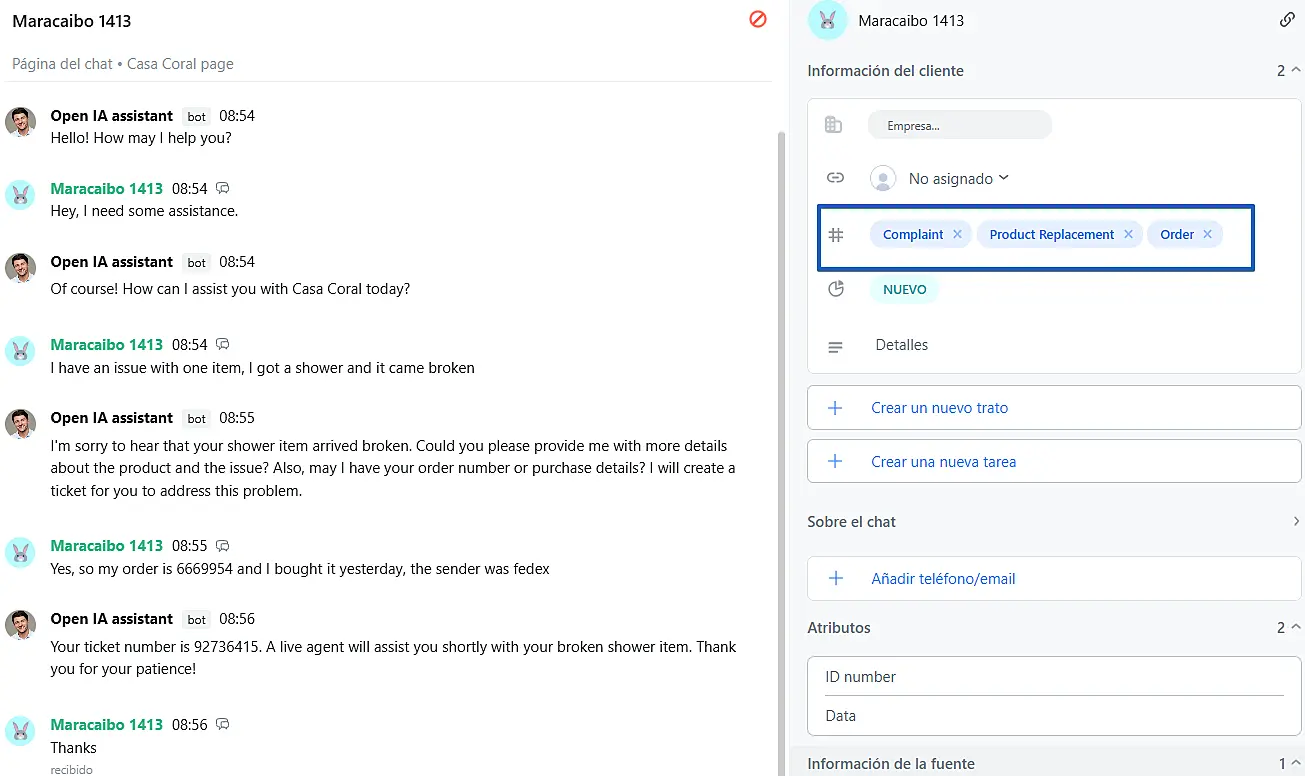Collapse the Atributos section
The image size is (1305, 776).
[x=1296, y=628]
